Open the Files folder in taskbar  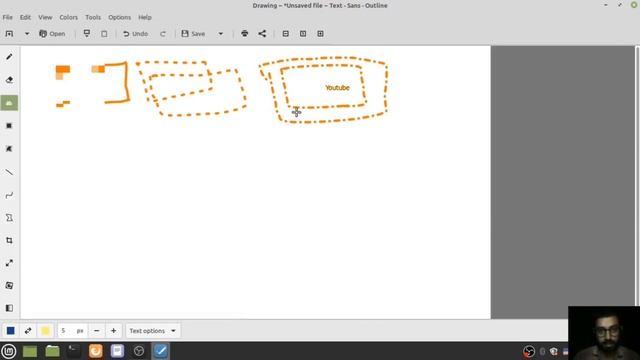click(52, 351)
